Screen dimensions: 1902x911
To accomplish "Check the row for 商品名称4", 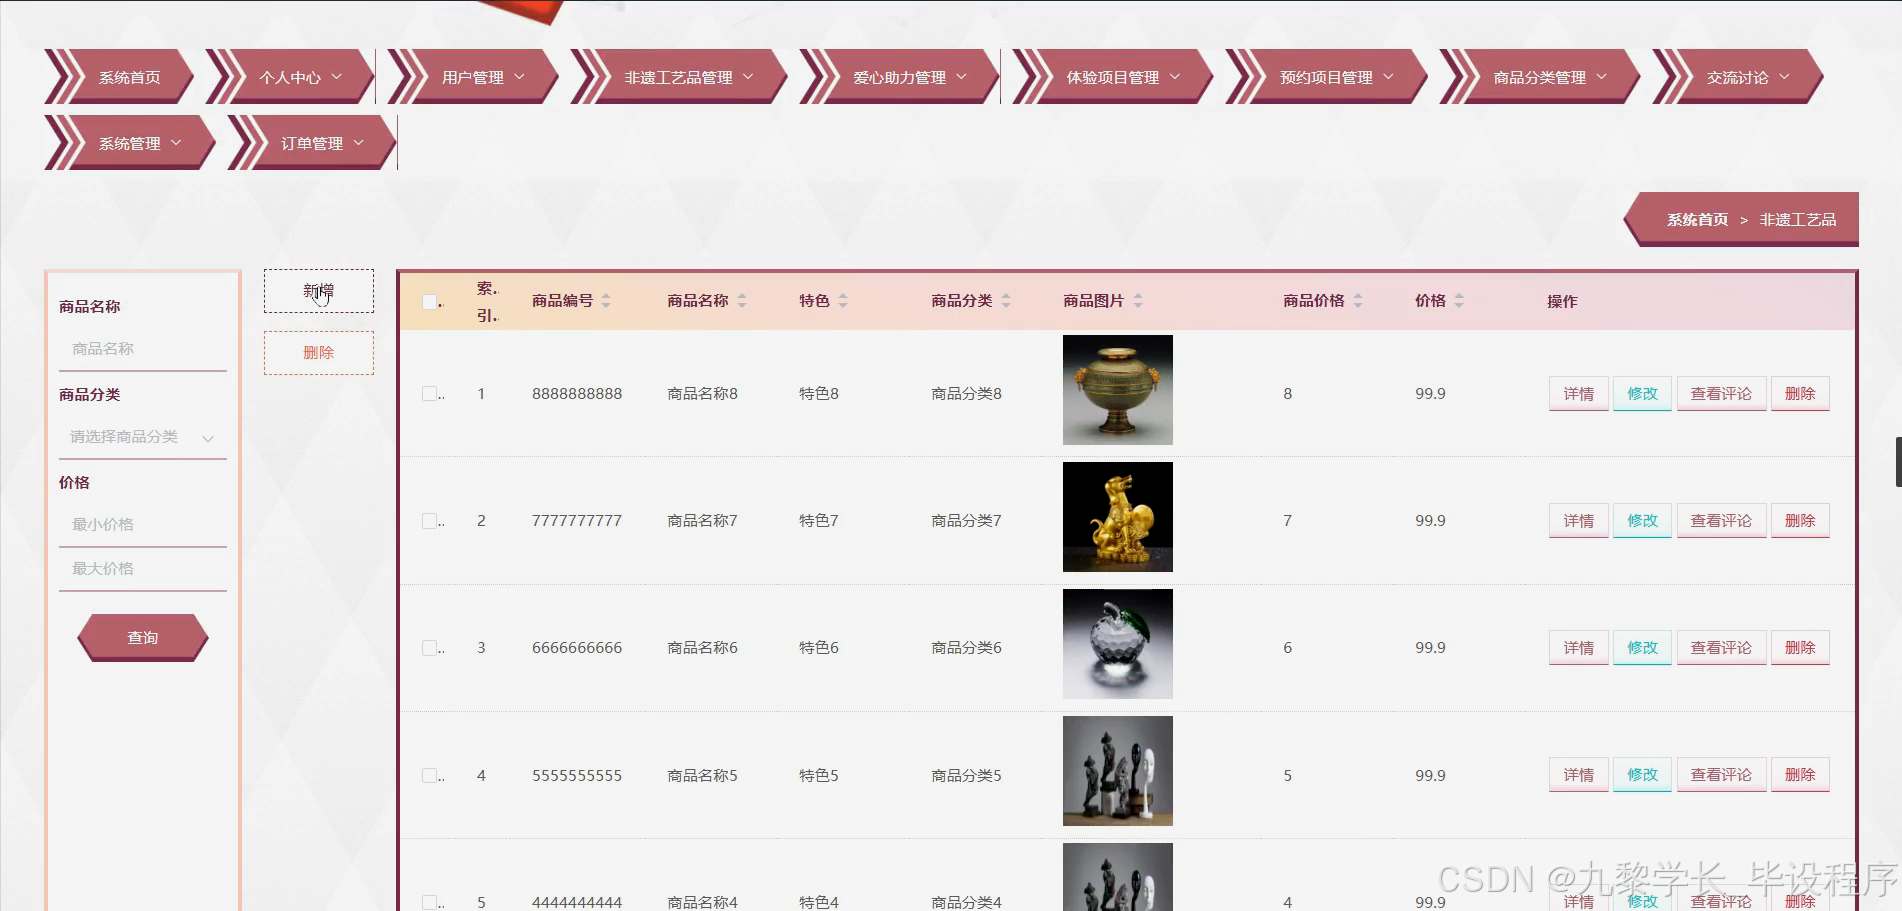I will pos(429,902).
